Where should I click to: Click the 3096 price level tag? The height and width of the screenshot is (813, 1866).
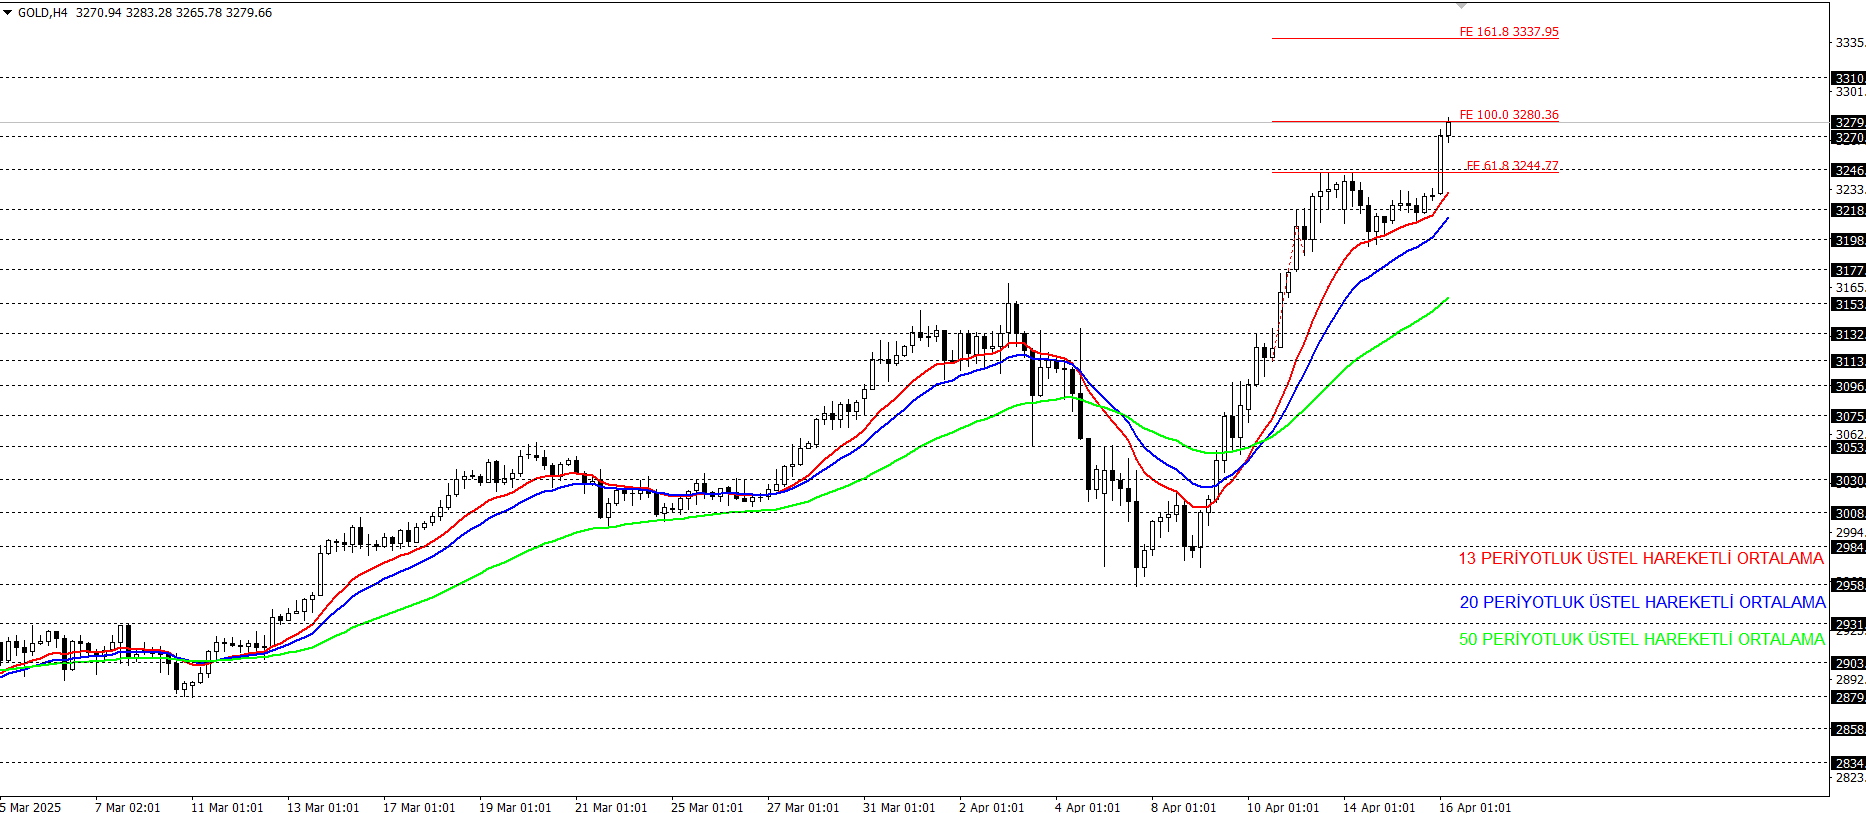tap(1848, 386)
